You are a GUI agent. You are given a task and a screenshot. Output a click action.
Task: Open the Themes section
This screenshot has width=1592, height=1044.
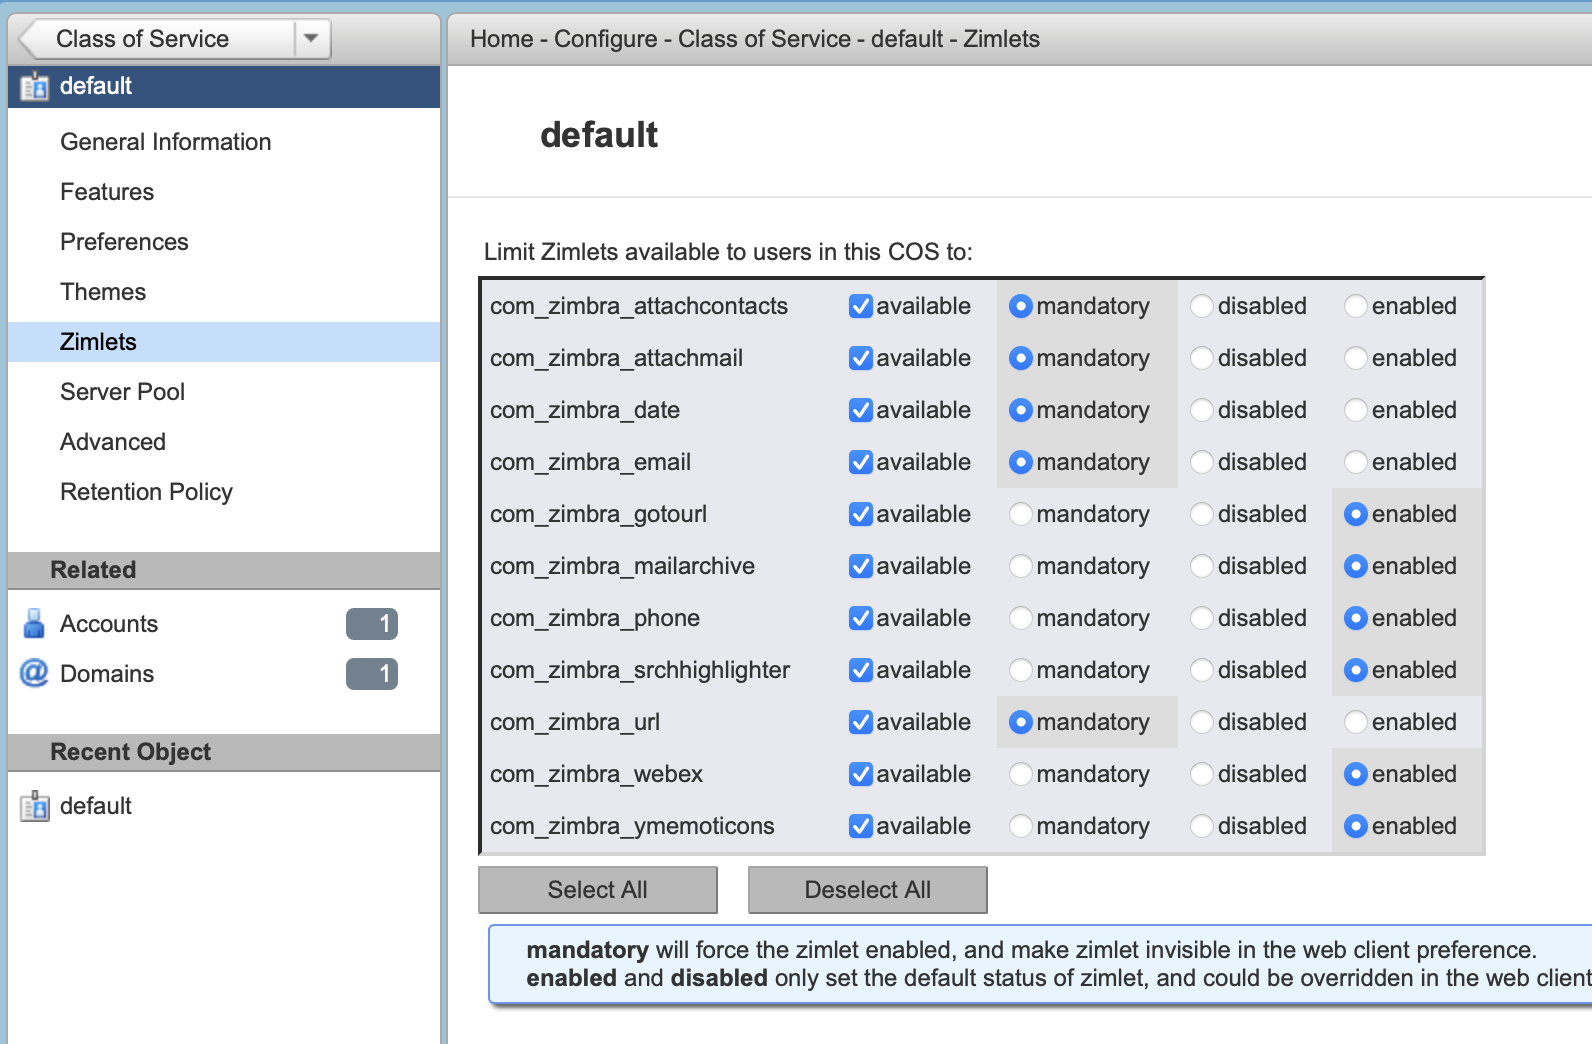click(103, 292)
